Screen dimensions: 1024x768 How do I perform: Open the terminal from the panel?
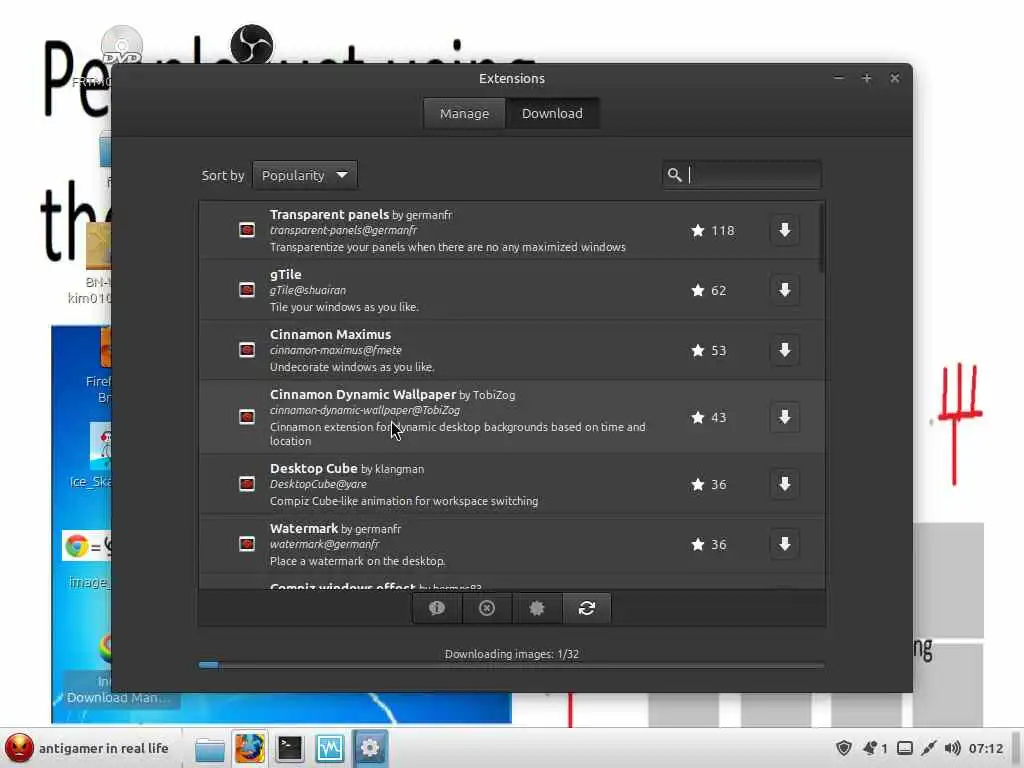click(289, 748)
